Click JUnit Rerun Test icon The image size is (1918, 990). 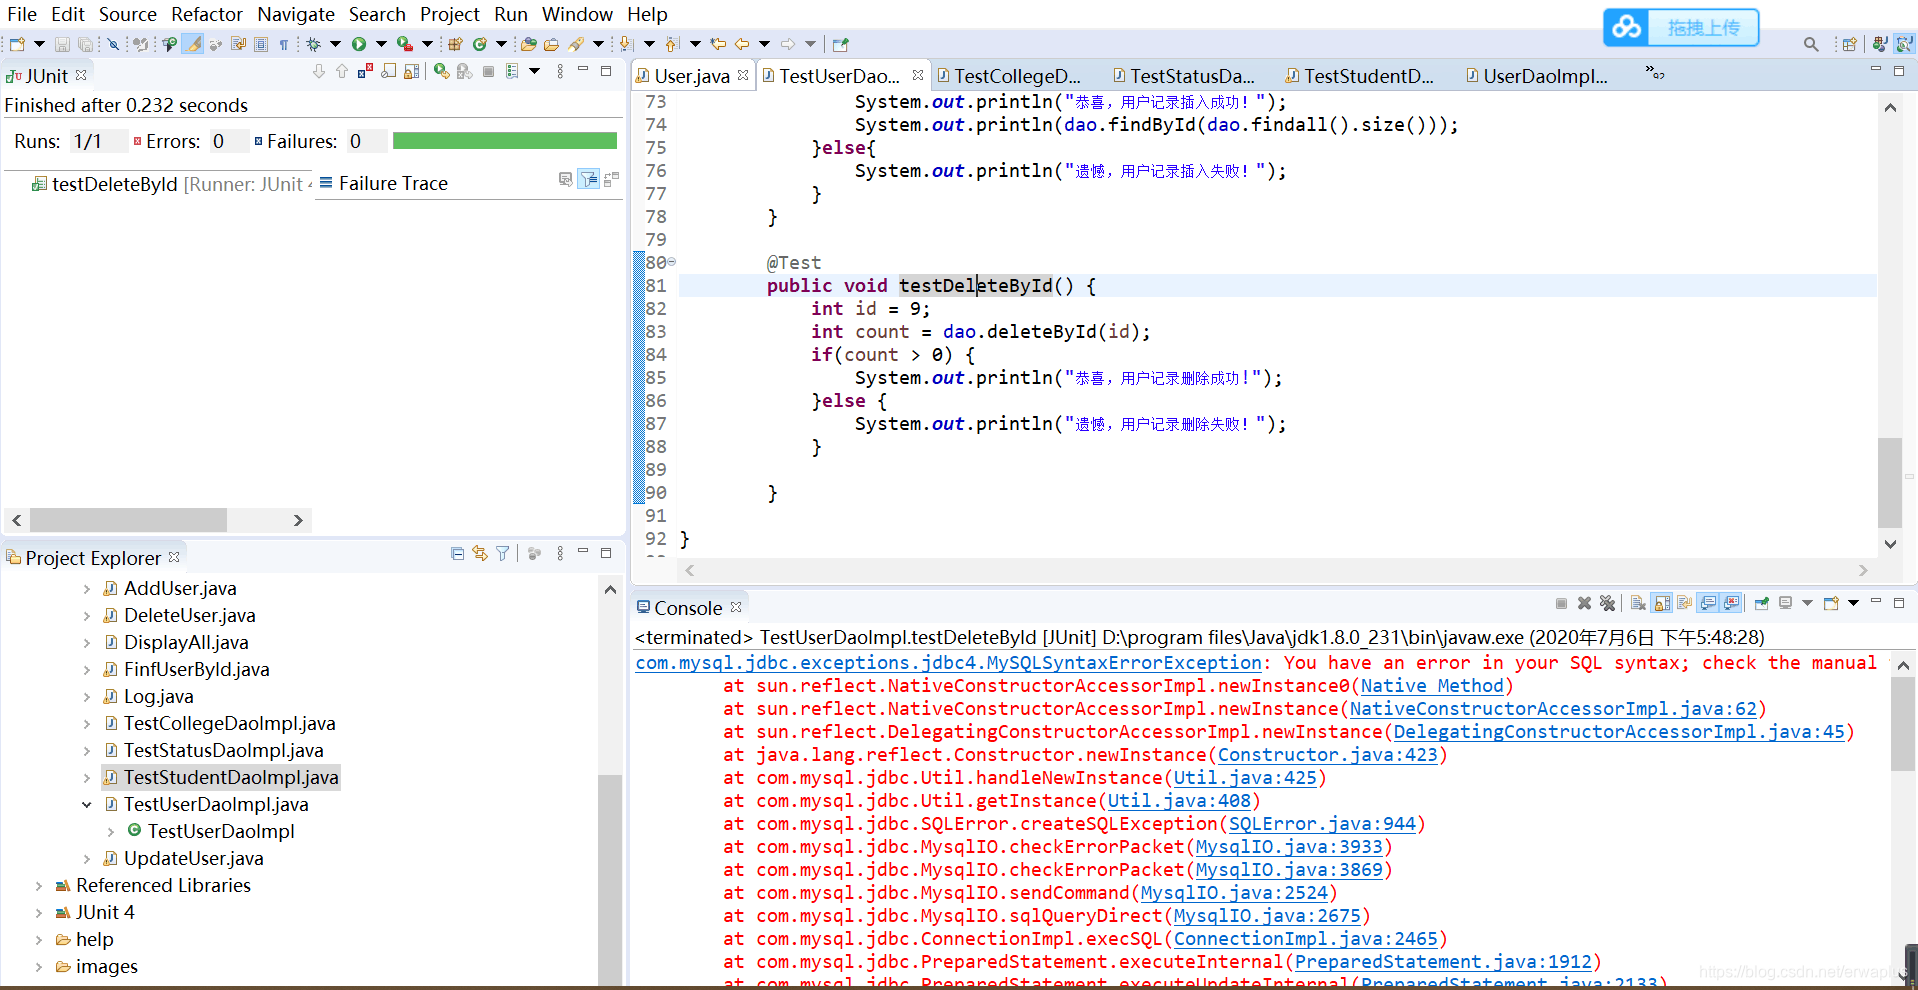click(441, 71)
